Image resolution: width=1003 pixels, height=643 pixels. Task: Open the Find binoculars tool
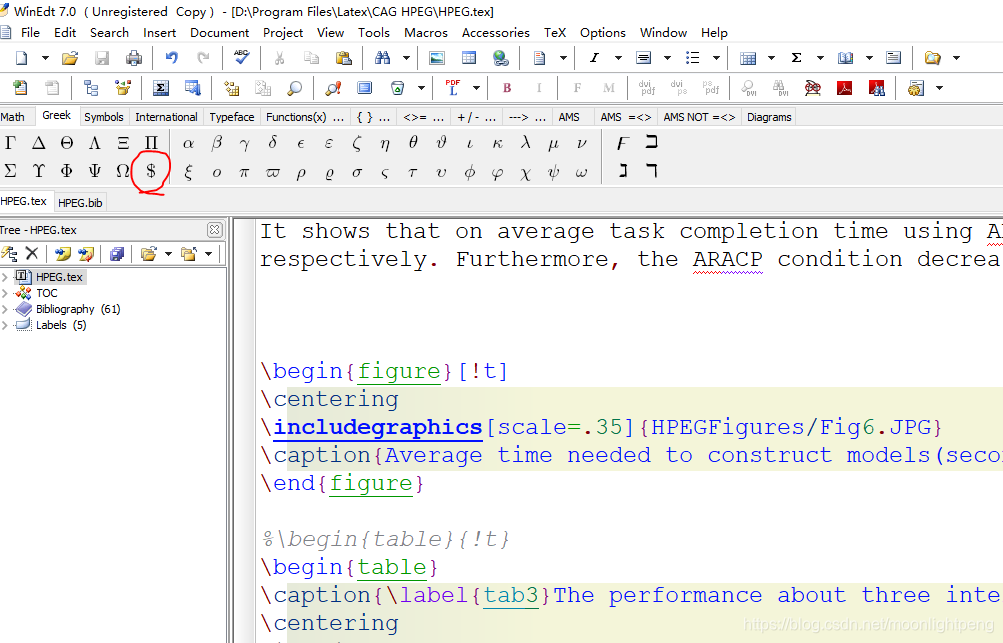[383, 58]
